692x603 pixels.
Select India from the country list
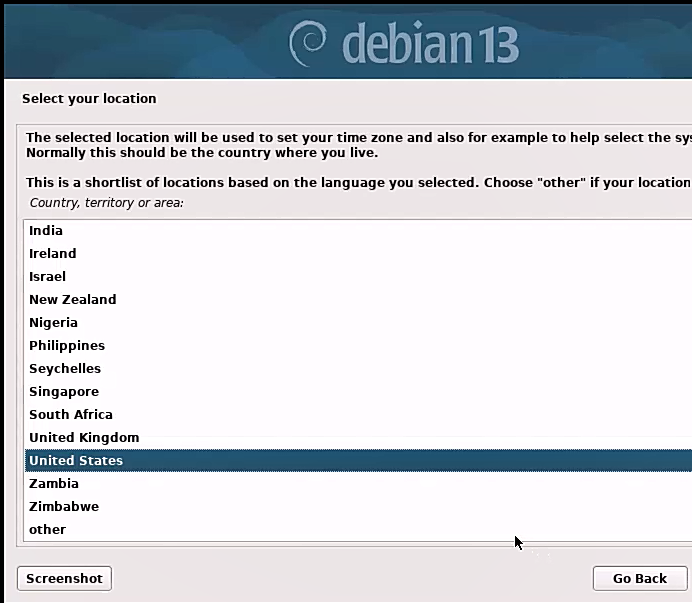tap(46, 231)
